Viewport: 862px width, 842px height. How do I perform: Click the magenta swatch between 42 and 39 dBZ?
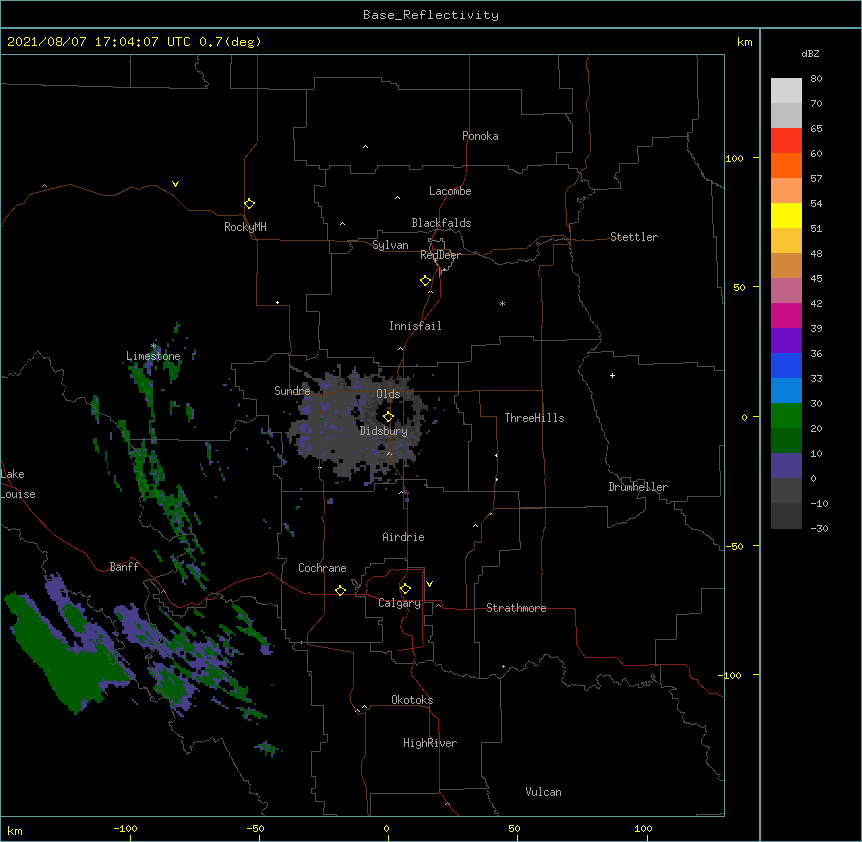786,315
